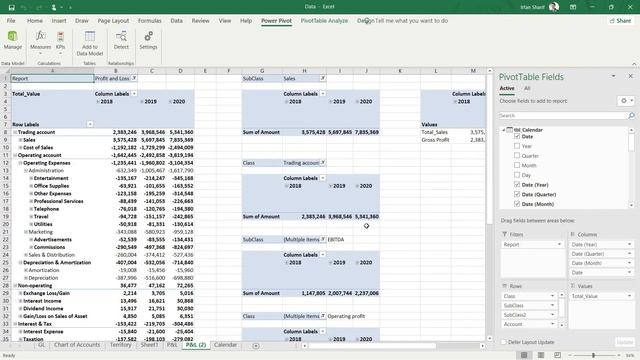This screenshot has height=360, width=640.
Task: Click the Search box in PivotTable Fields
Action: click(x=563, y=116)
